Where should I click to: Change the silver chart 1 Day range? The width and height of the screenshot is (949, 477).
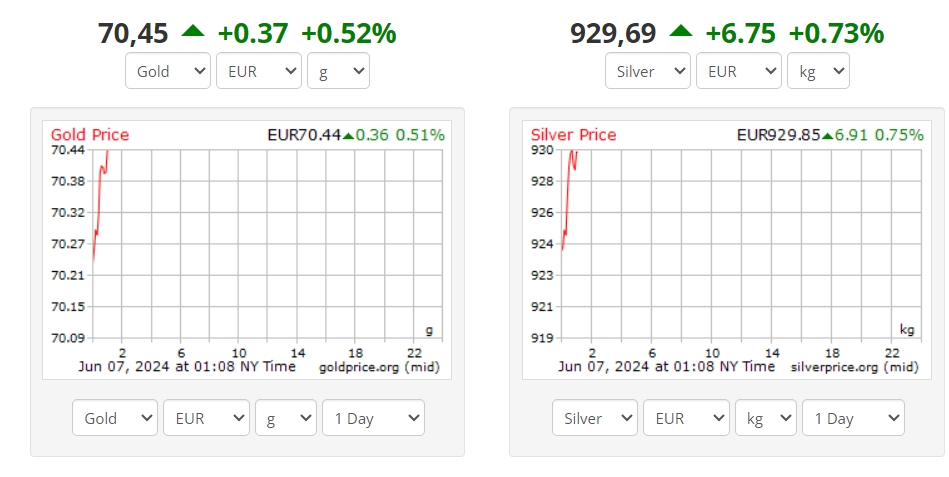point(853,418)
